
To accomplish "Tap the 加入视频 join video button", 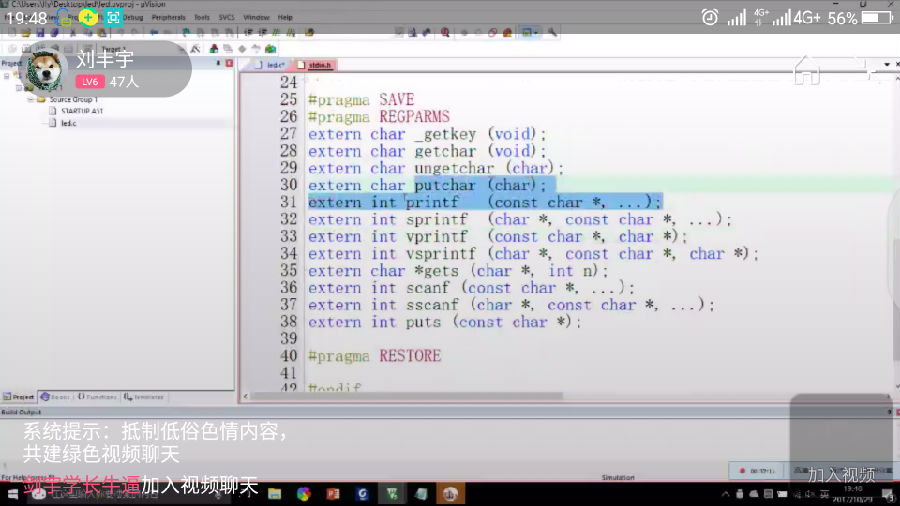I will point(841,475).
